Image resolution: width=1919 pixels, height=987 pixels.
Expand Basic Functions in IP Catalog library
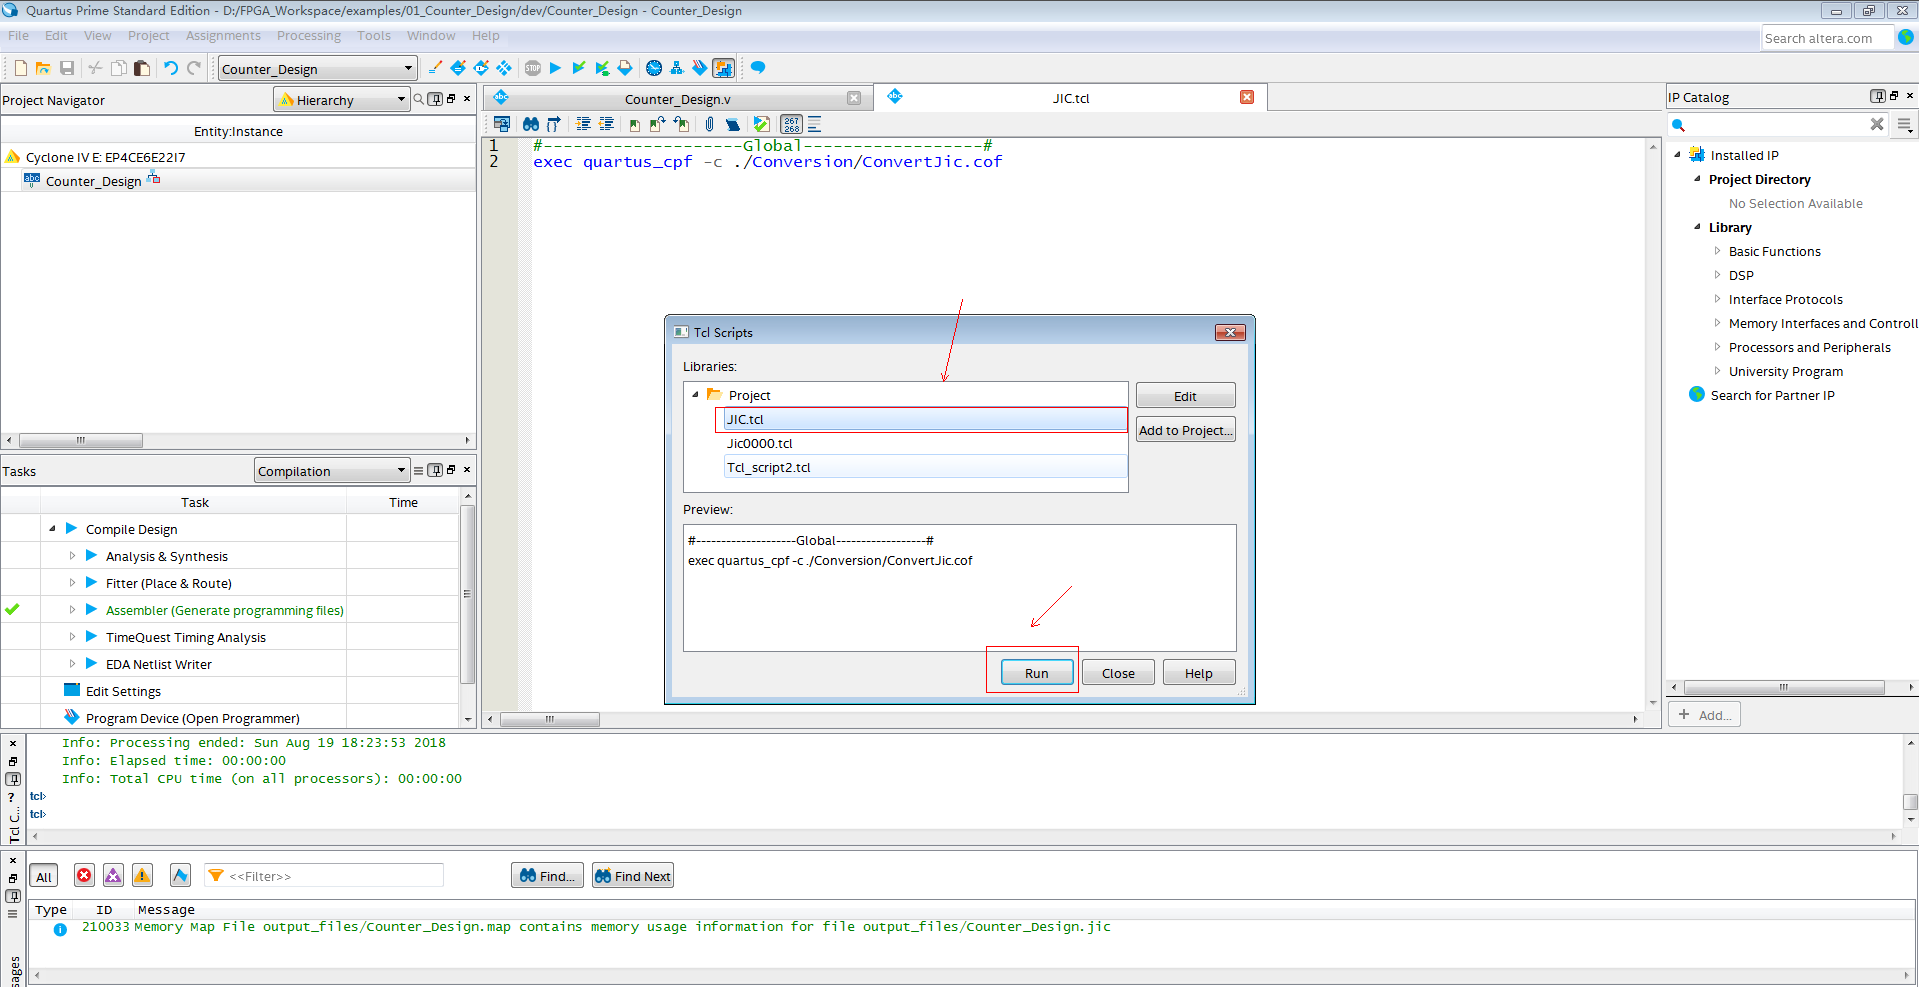(x=1717, y=251)
